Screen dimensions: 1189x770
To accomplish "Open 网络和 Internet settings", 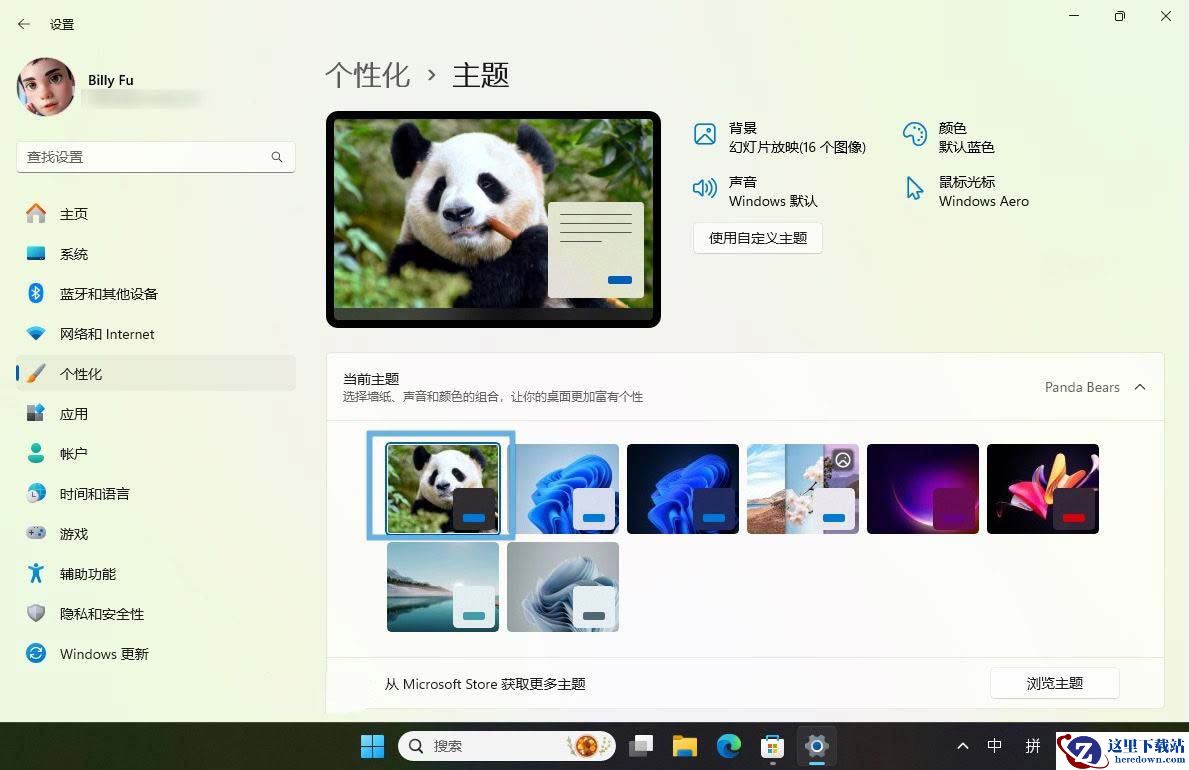I will point(155,334).
